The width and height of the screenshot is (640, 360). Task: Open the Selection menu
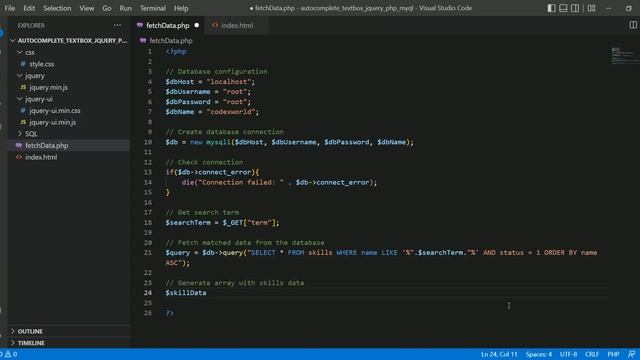coord(57,8)
